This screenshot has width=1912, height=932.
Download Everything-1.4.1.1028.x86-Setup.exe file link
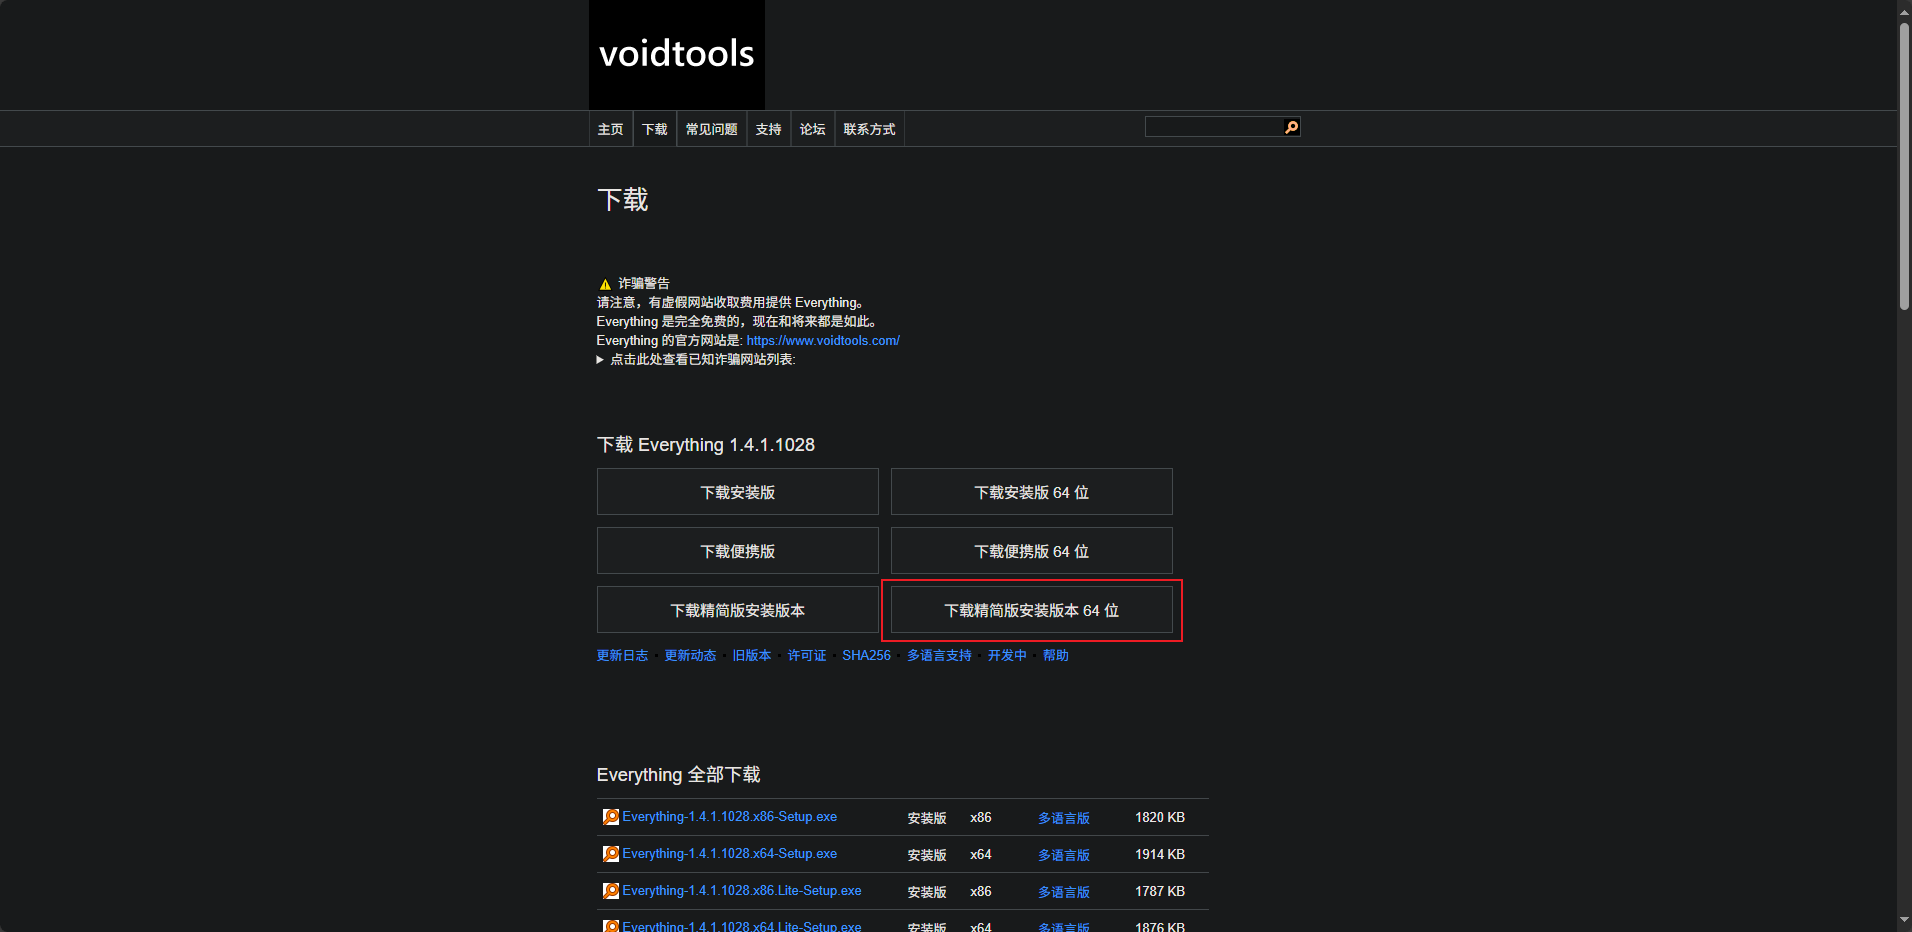pyautogui.click(x=730, y=817)
